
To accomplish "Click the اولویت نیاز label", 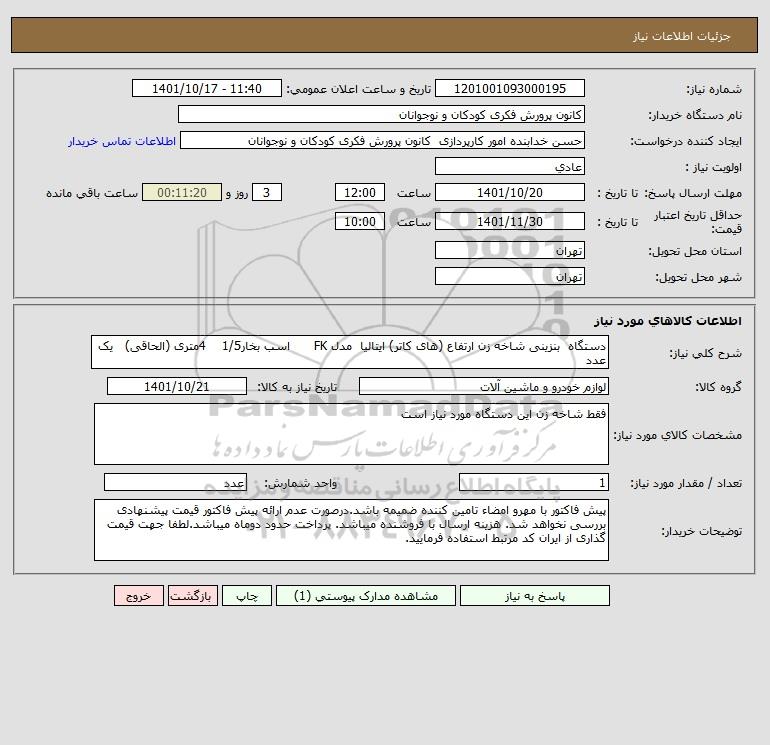I will (x=714, y=167).
